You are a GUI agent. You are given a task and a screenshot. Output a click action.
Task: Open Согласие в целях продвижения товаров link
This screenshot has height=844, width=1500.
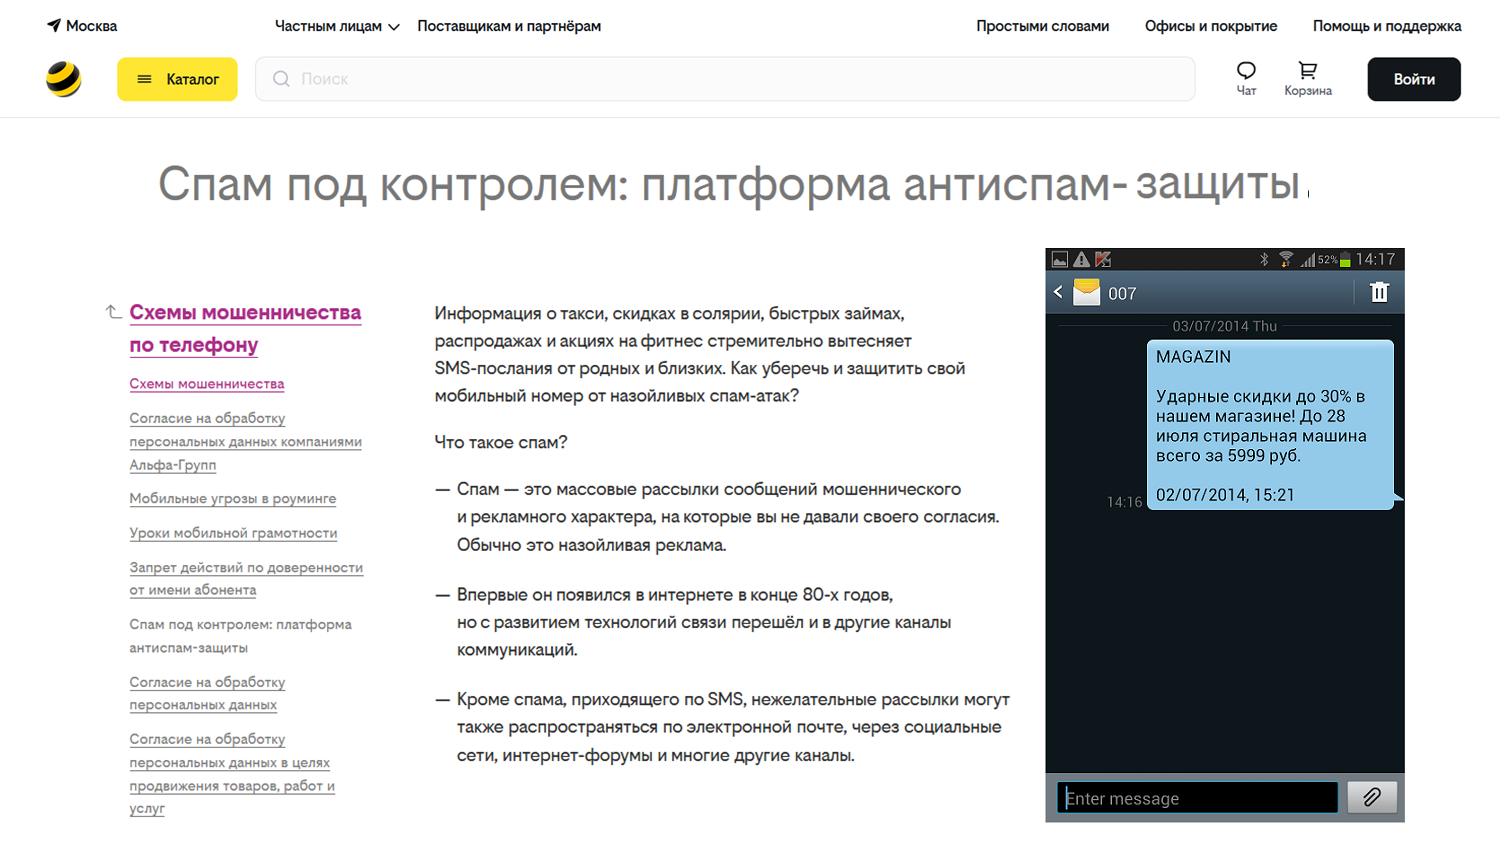click(x=232, y=774)
